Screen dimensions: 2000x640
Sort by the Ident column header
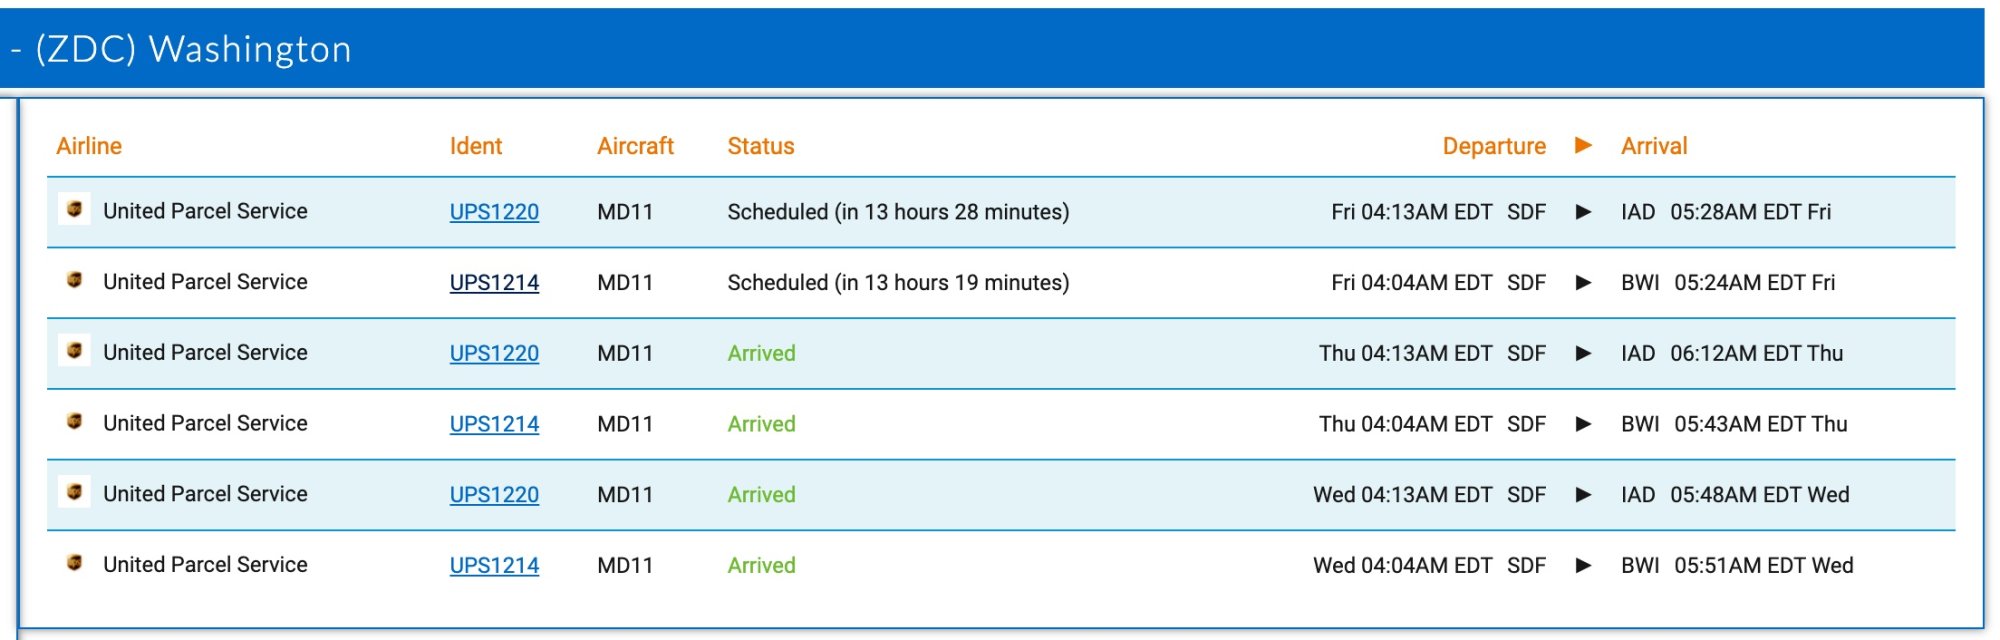pyautogui.click(x=476, y=146)
